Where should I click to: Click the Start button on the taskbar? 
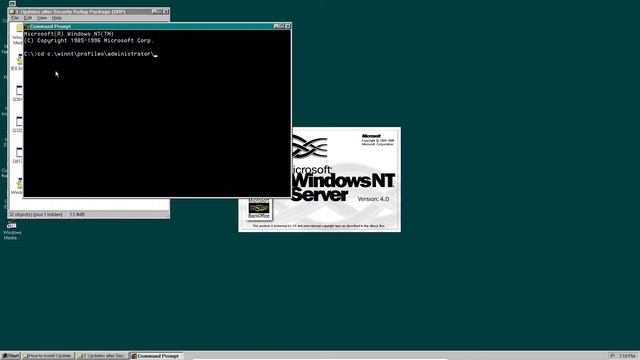(11, 356)
